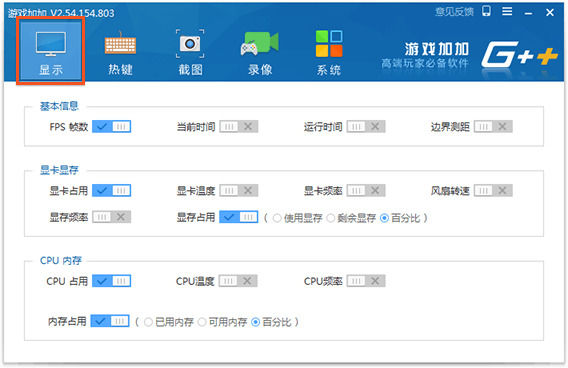Click the 意见反馈 feedback link
Image resolution: width=568 pixels, height=368 pixels.
pyautogui.click(x=454, y=12)
